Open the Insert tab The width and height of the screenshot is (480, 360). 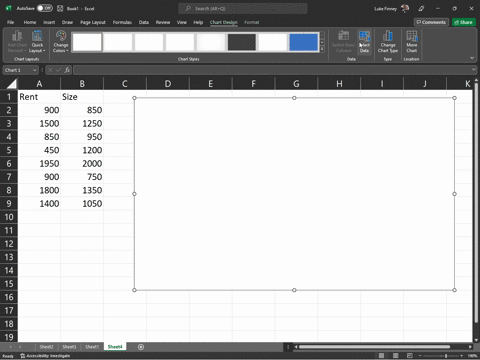tap(49, 22)
